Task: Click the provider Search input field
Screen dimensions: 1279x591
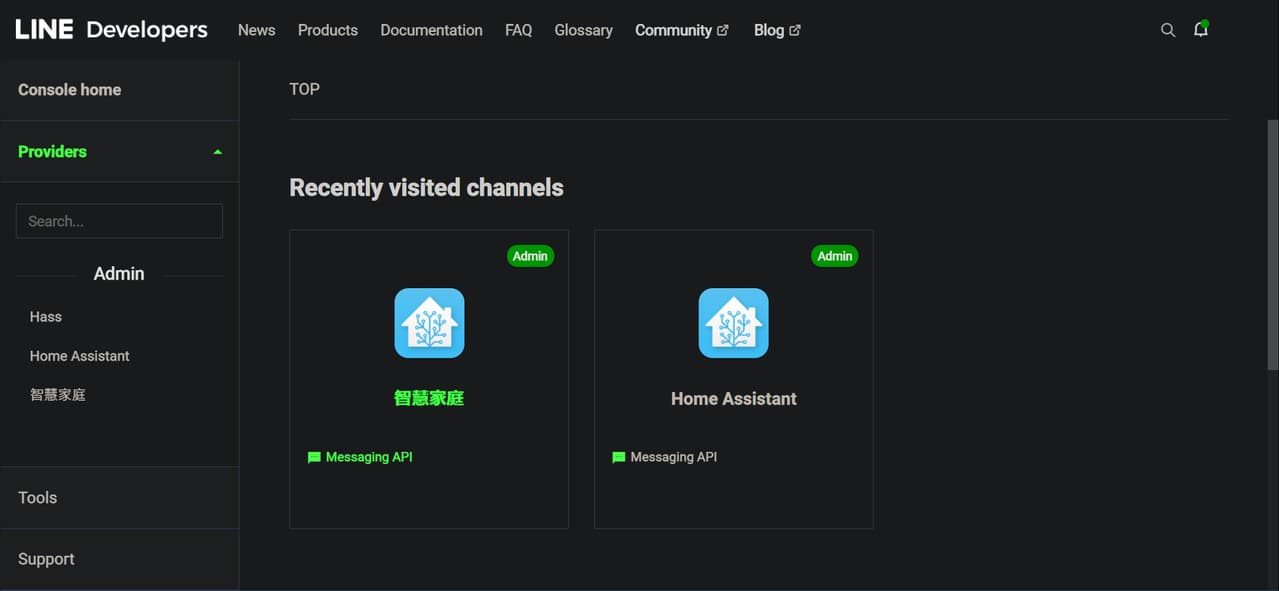Action: [119, 221]
